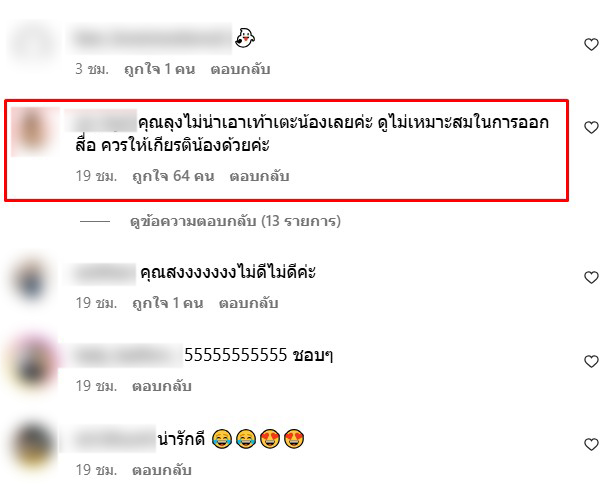Reply to the น่ารักดี emoji comment
Viewport: 608px width, 484px height.
[162, 470]
